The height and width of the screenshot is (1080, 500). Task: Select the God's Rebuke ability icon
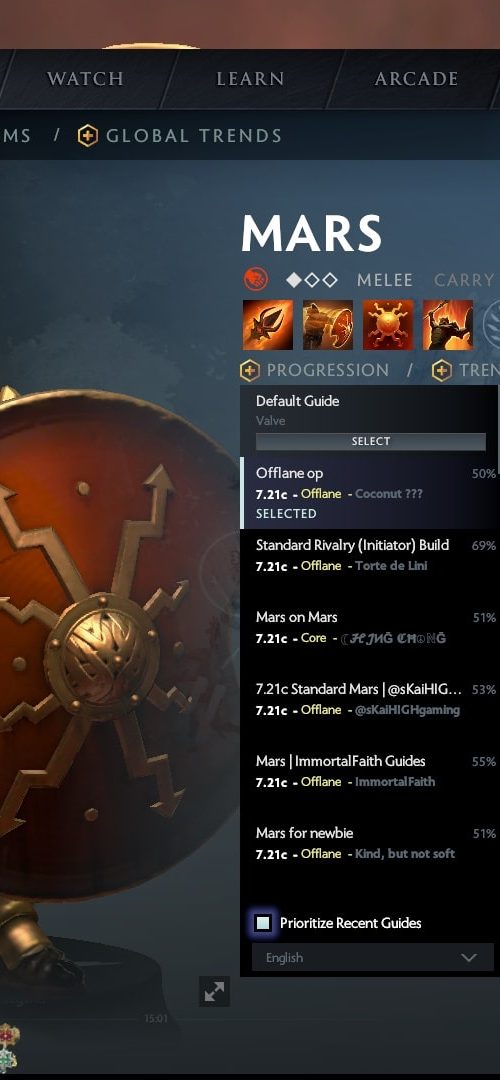(328, 324)
